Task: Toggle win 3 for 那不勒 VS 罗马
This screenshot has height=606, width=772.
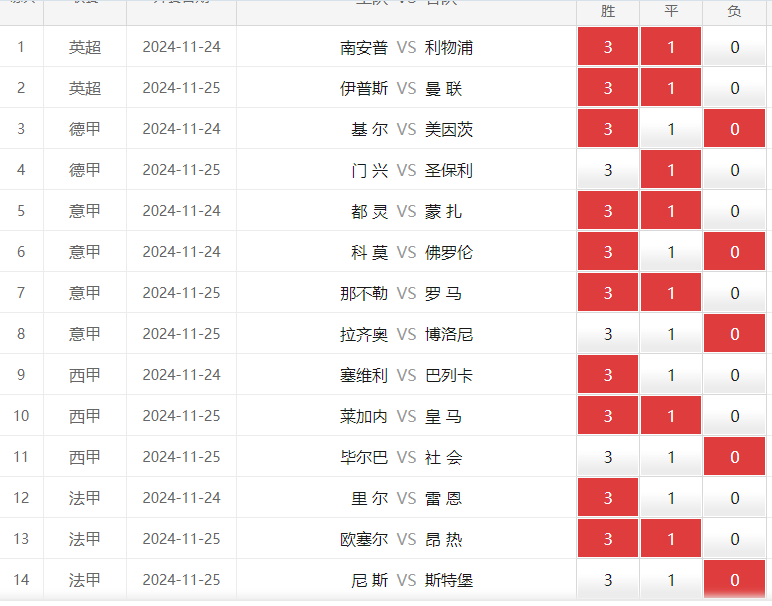Action: (x=608, y=292)
